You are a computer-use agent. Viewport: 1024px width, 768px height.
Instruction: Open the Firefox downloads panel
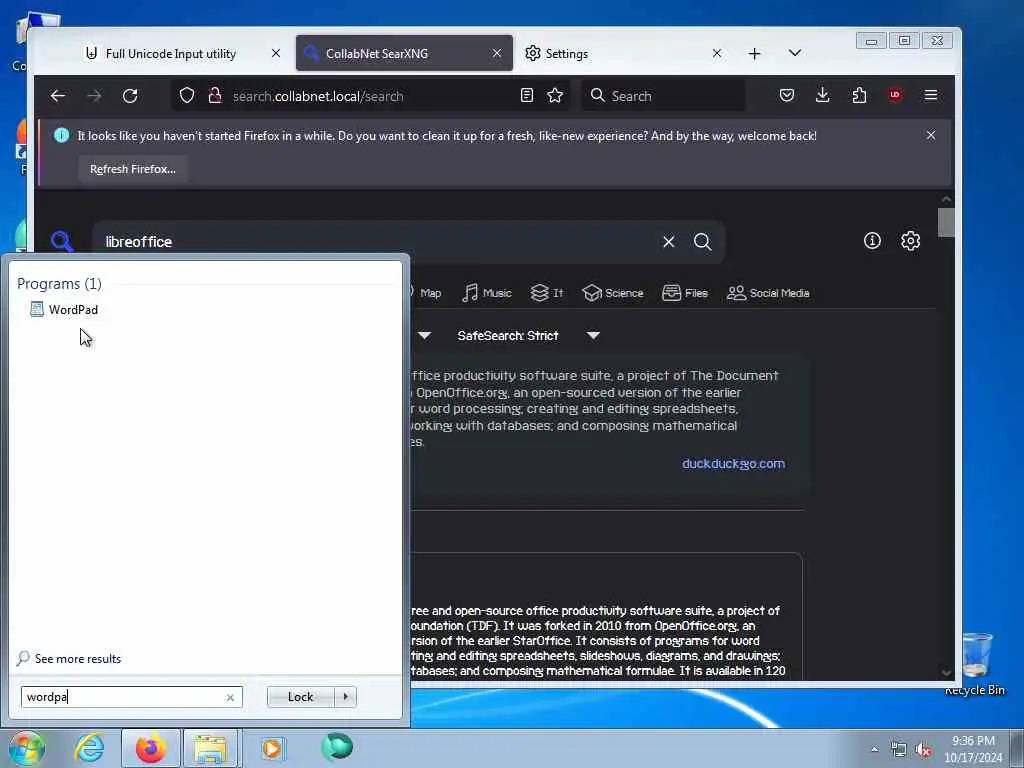coord(823,95)
